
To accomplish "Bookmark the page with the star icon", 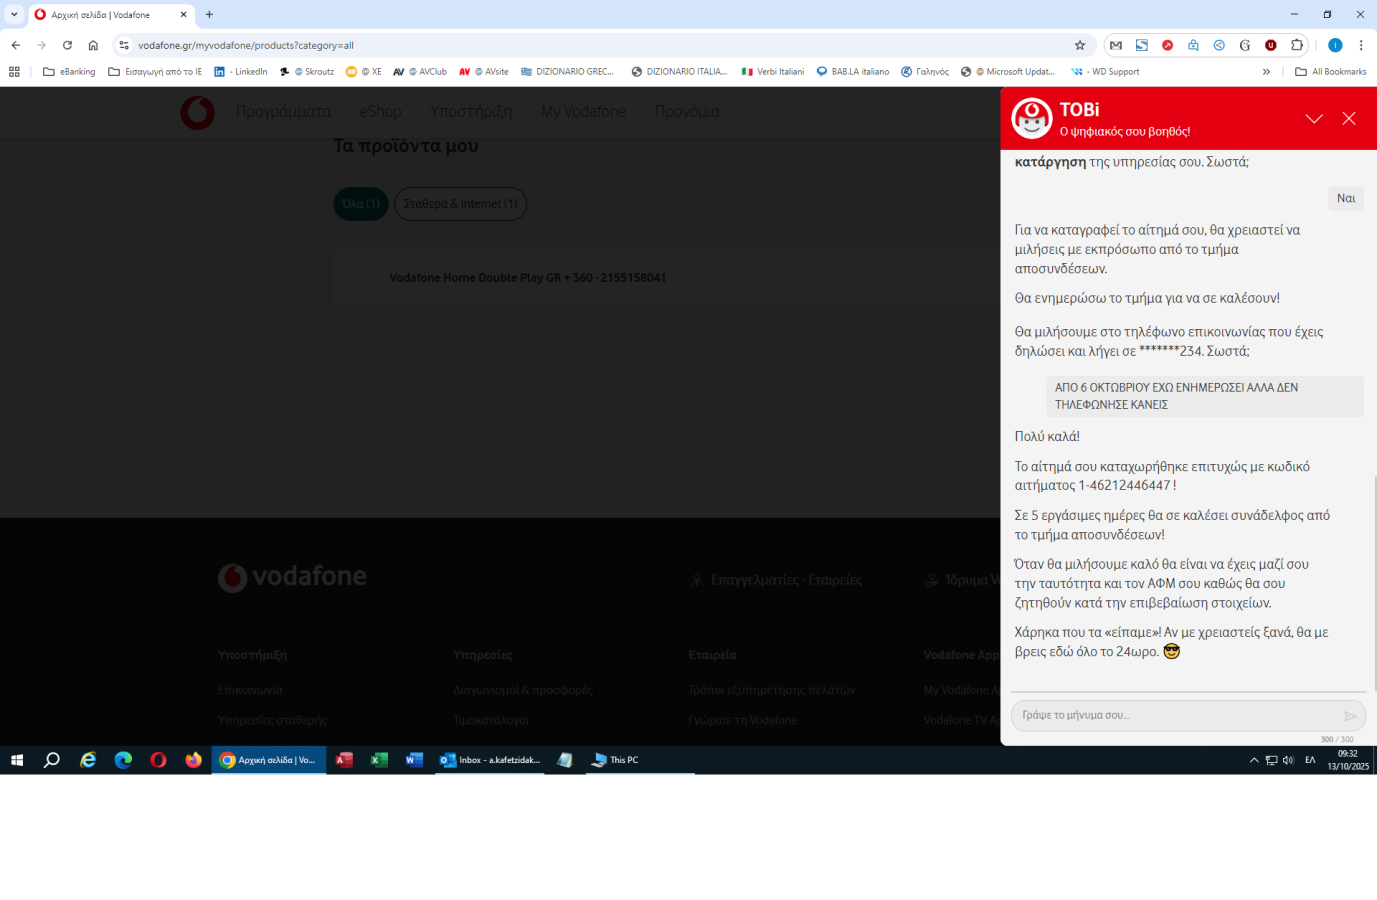I will [x=1079, y=45].
